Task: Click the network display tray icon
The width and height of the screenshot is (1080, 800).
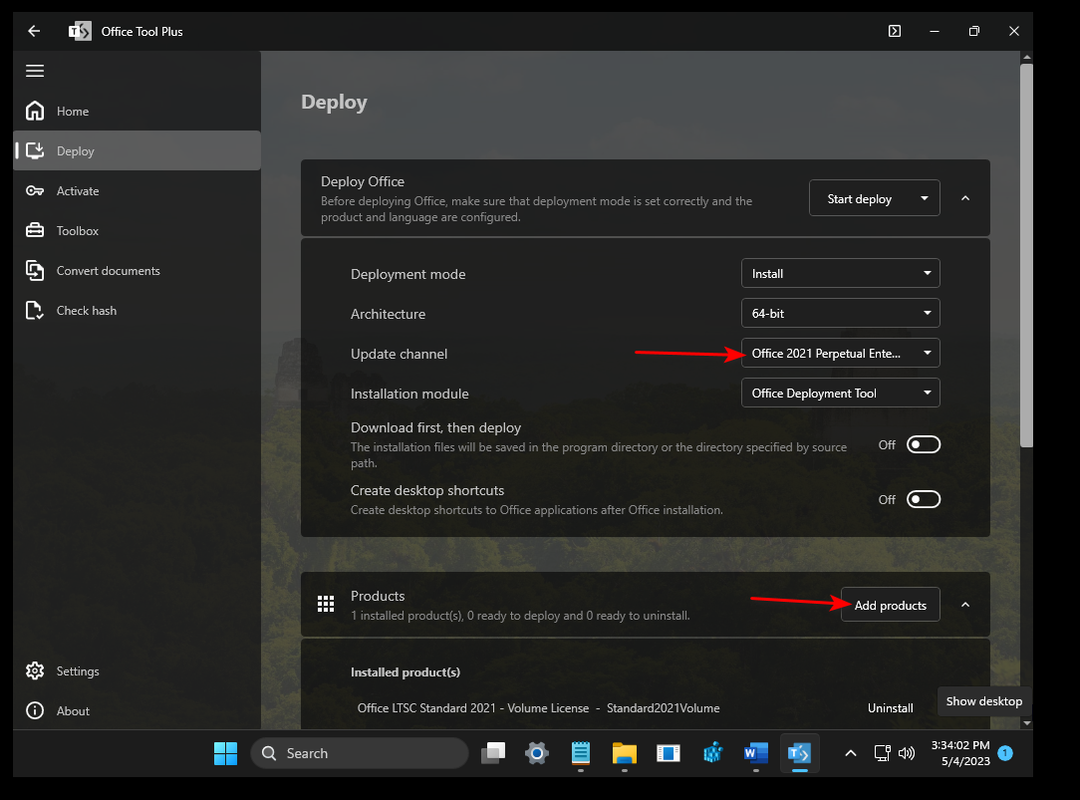Action: (882, 753)
